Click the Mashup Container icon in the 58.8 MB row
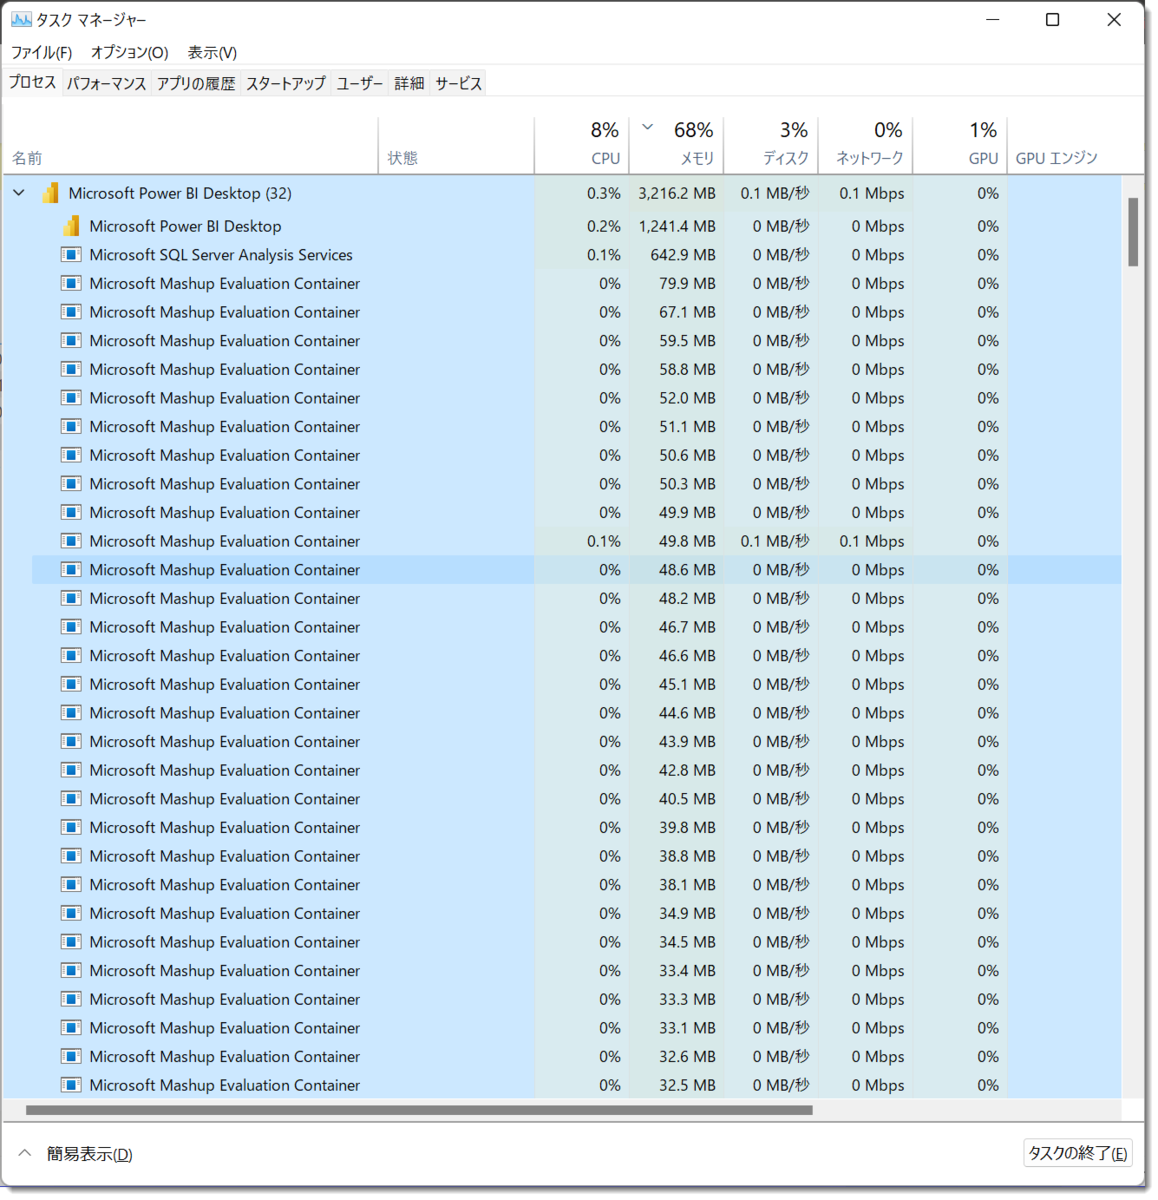This screenshot has width=1158, height=1200. point(71,370)
